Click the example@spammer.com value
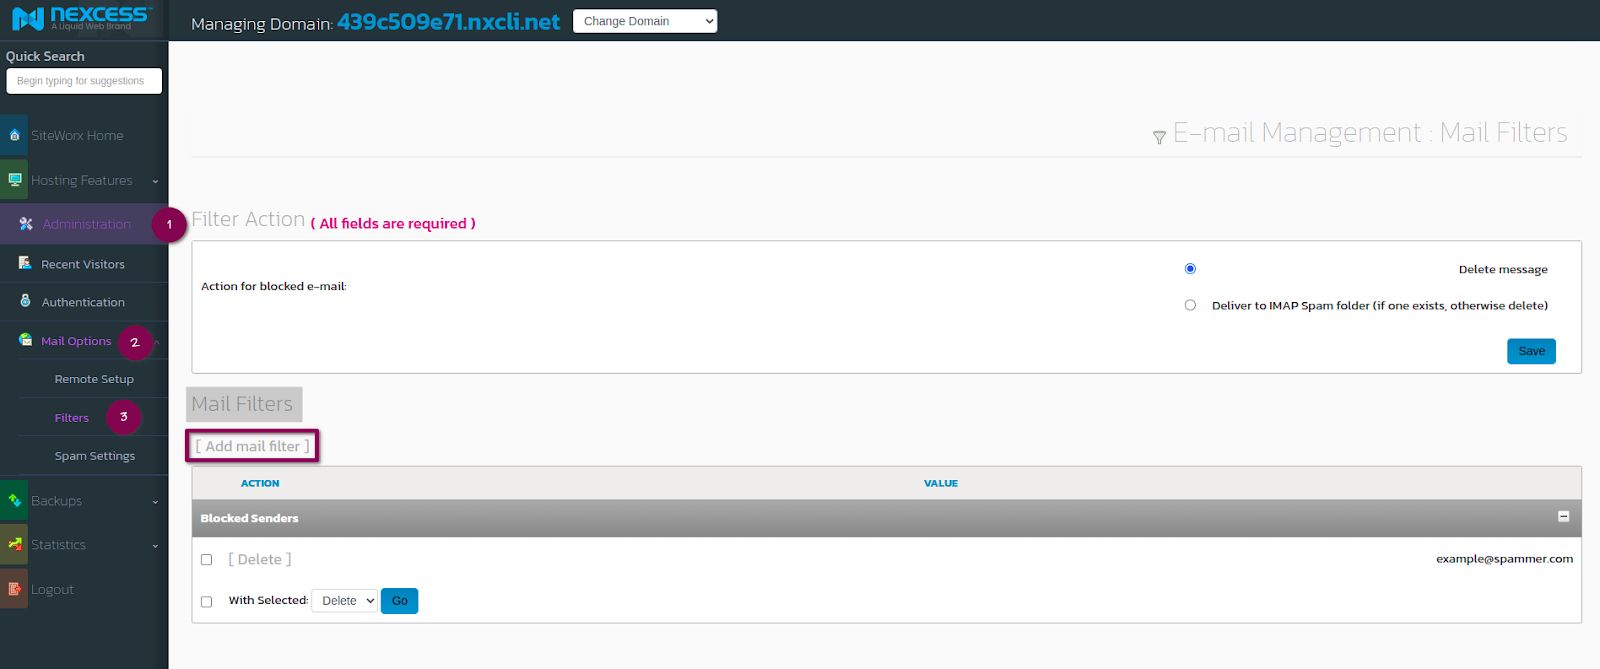Image resolution: width=1600 pixels, height=669 pixels. click(x=1504, y=559)
